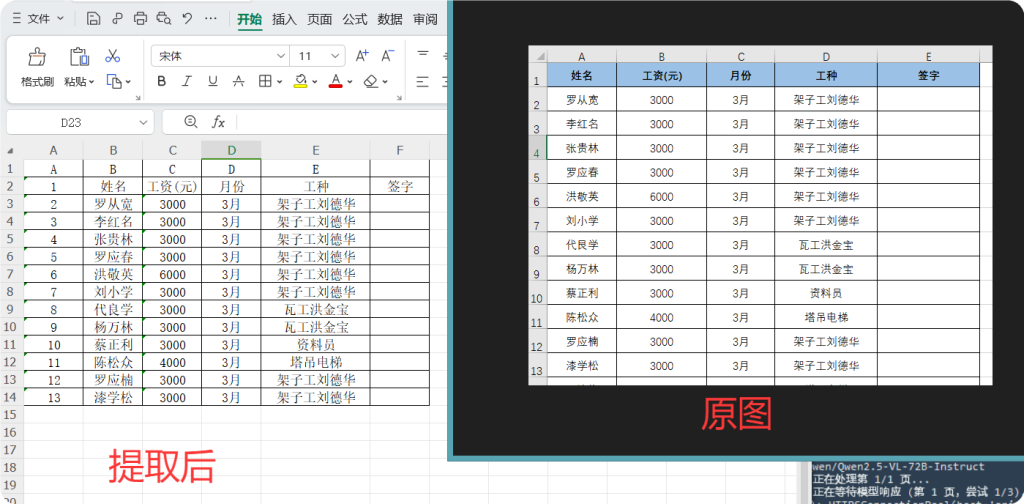Screen dimensions: 1024x504
Task: Open clipboard group dialog launcher arrow
Action: click(x=138, y=98)
